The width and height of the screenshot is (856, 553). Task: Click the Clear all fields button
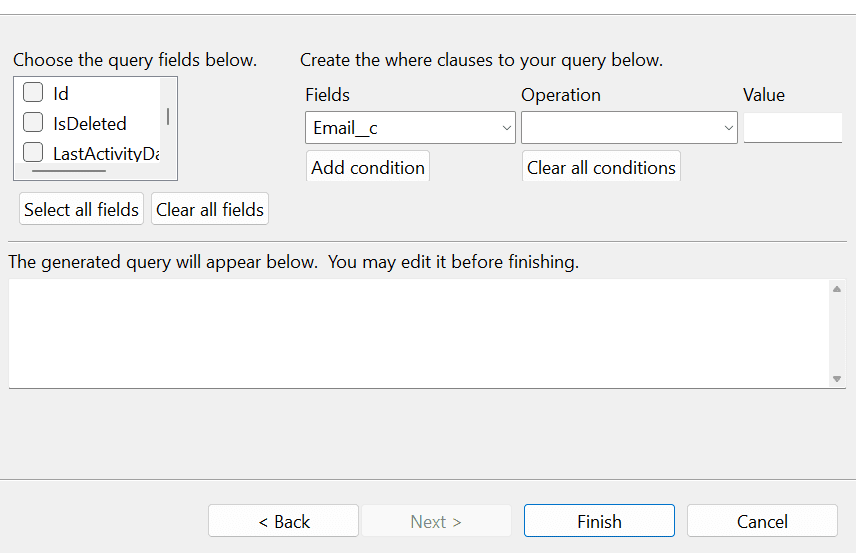pos(210,209)
